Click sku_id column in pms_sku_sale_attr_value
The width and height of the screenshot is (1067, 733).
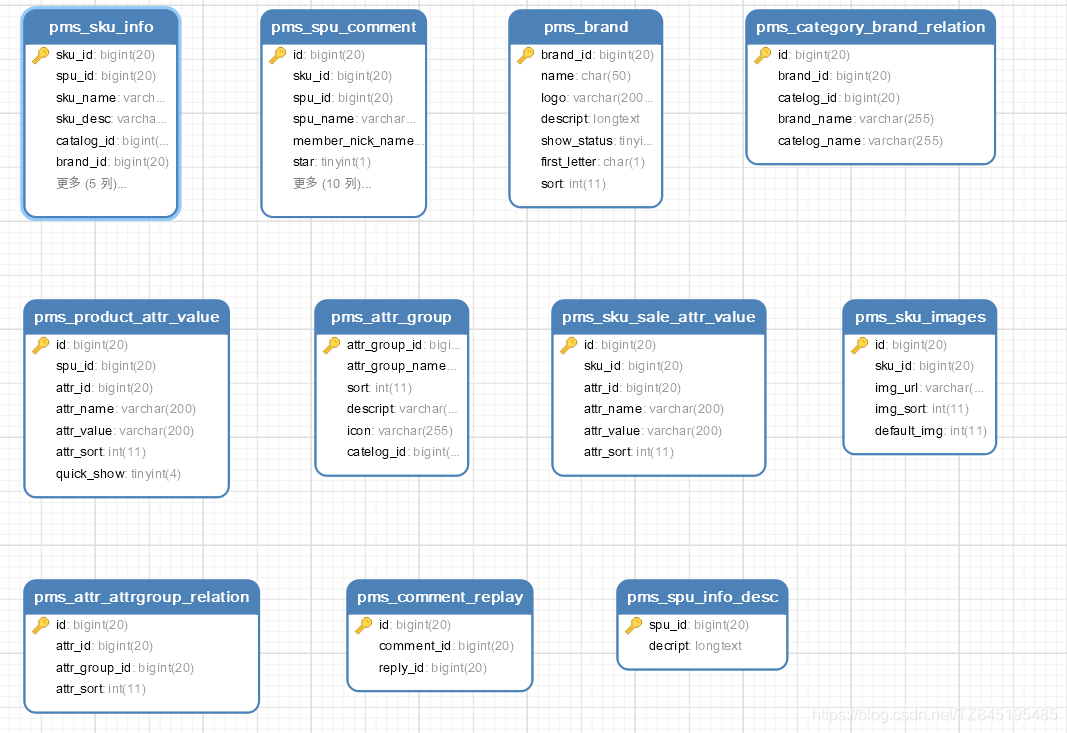634,366
